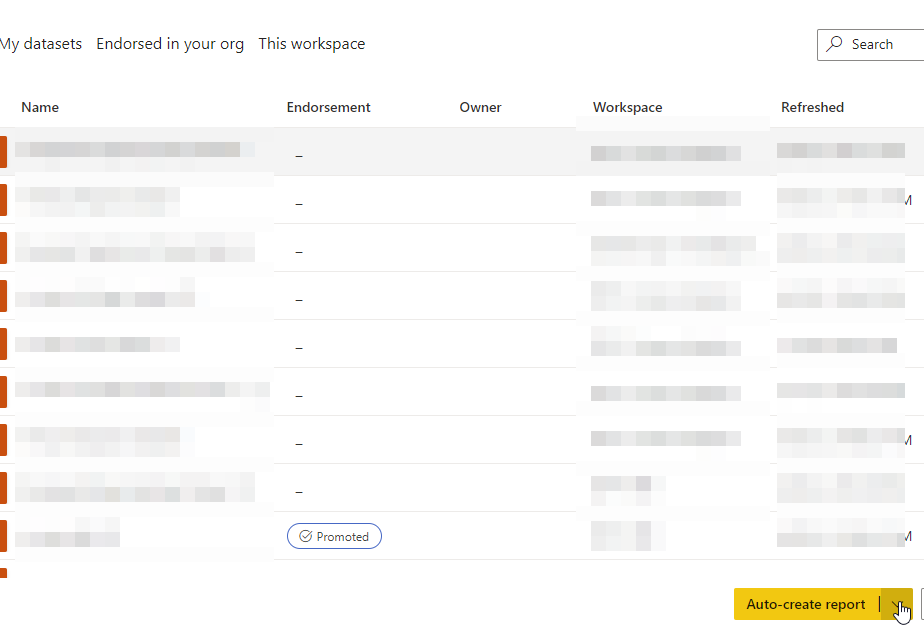Select the This workspace tab
Screen dimensions: 924x640
click(312, 44)
